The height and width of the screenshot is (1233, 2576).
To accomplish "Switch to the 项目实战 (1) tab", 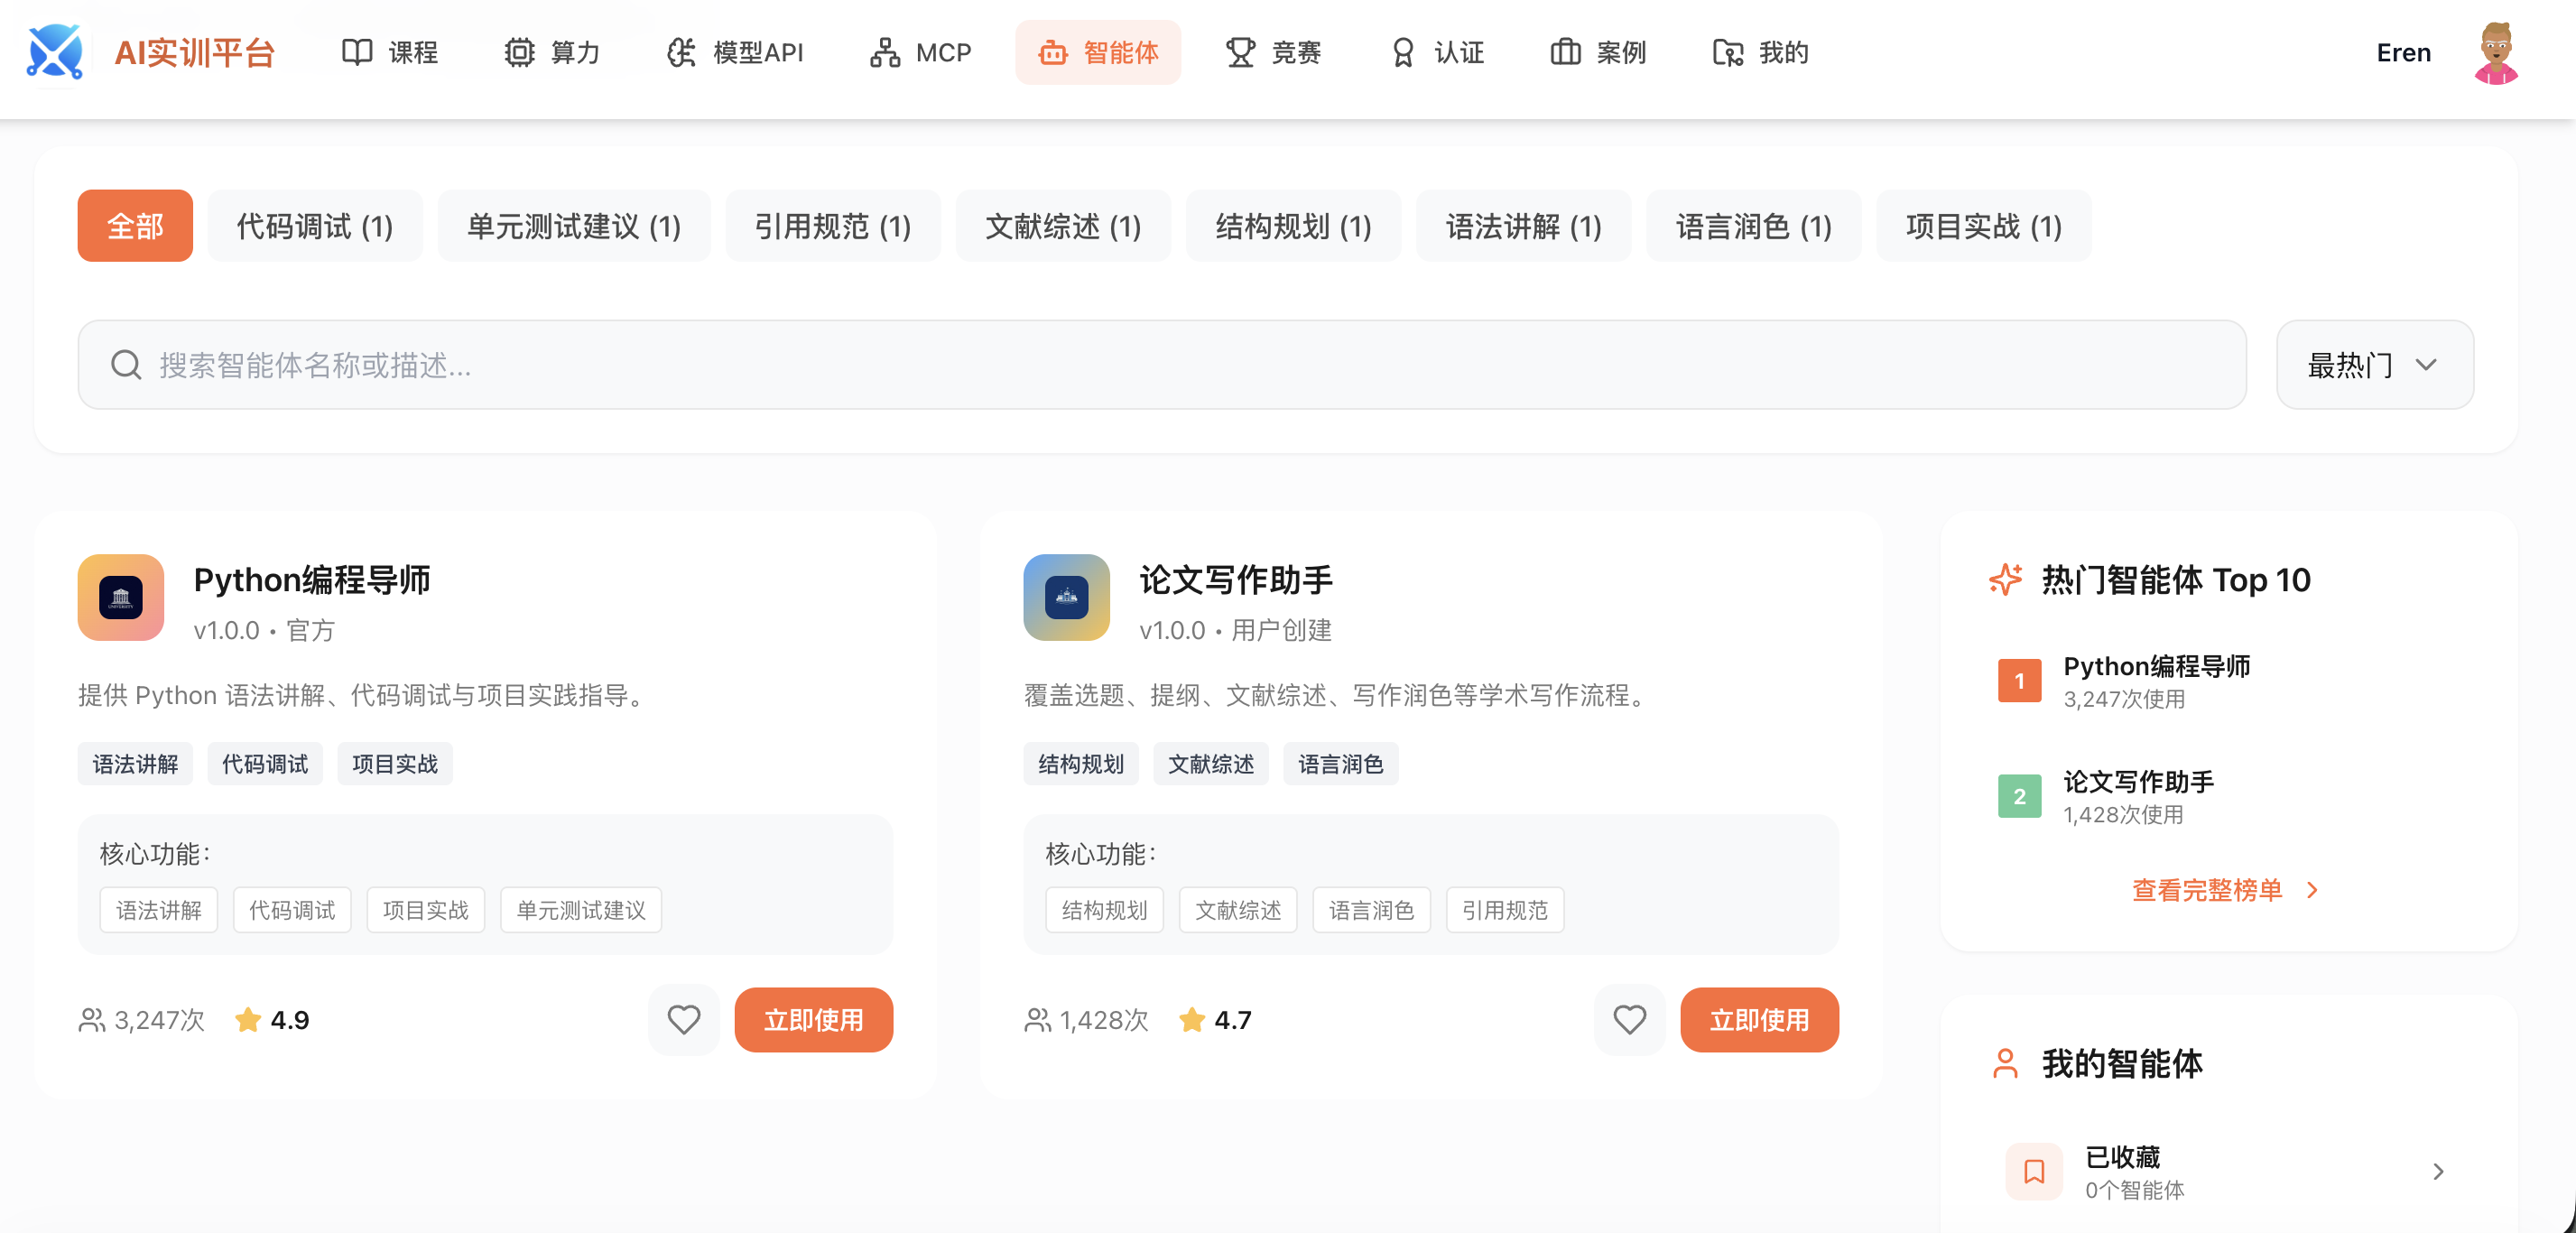I will [1983, 225].
